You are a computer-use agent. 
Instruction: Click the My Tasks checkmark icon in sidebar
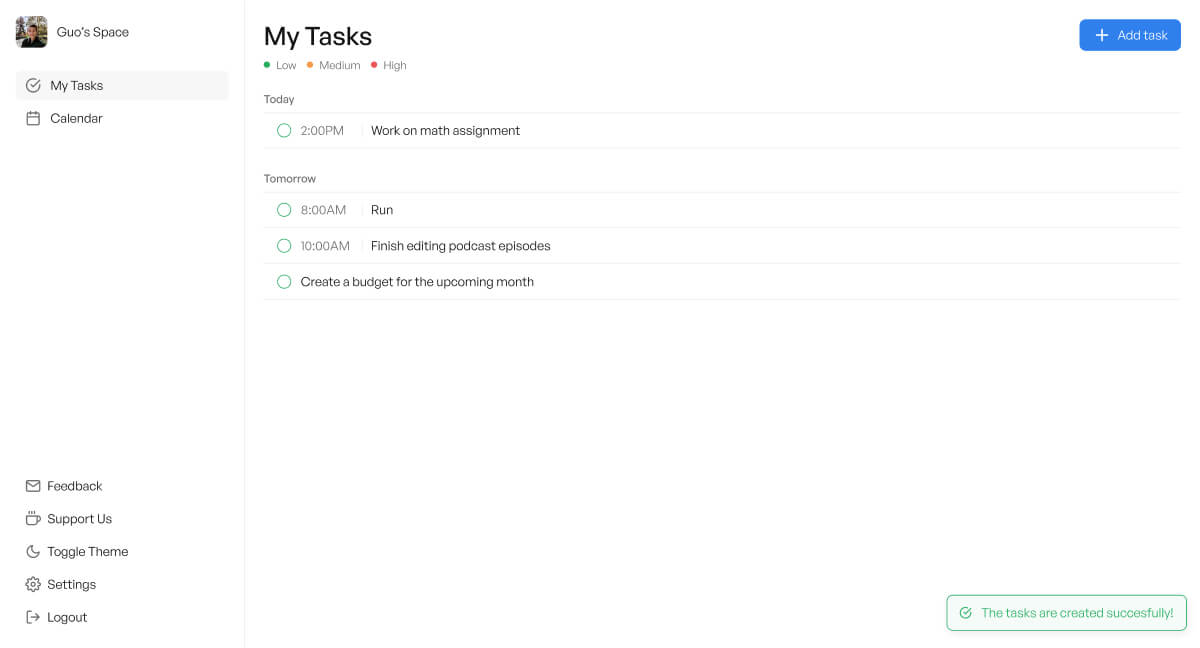click(x=33, y=85)
